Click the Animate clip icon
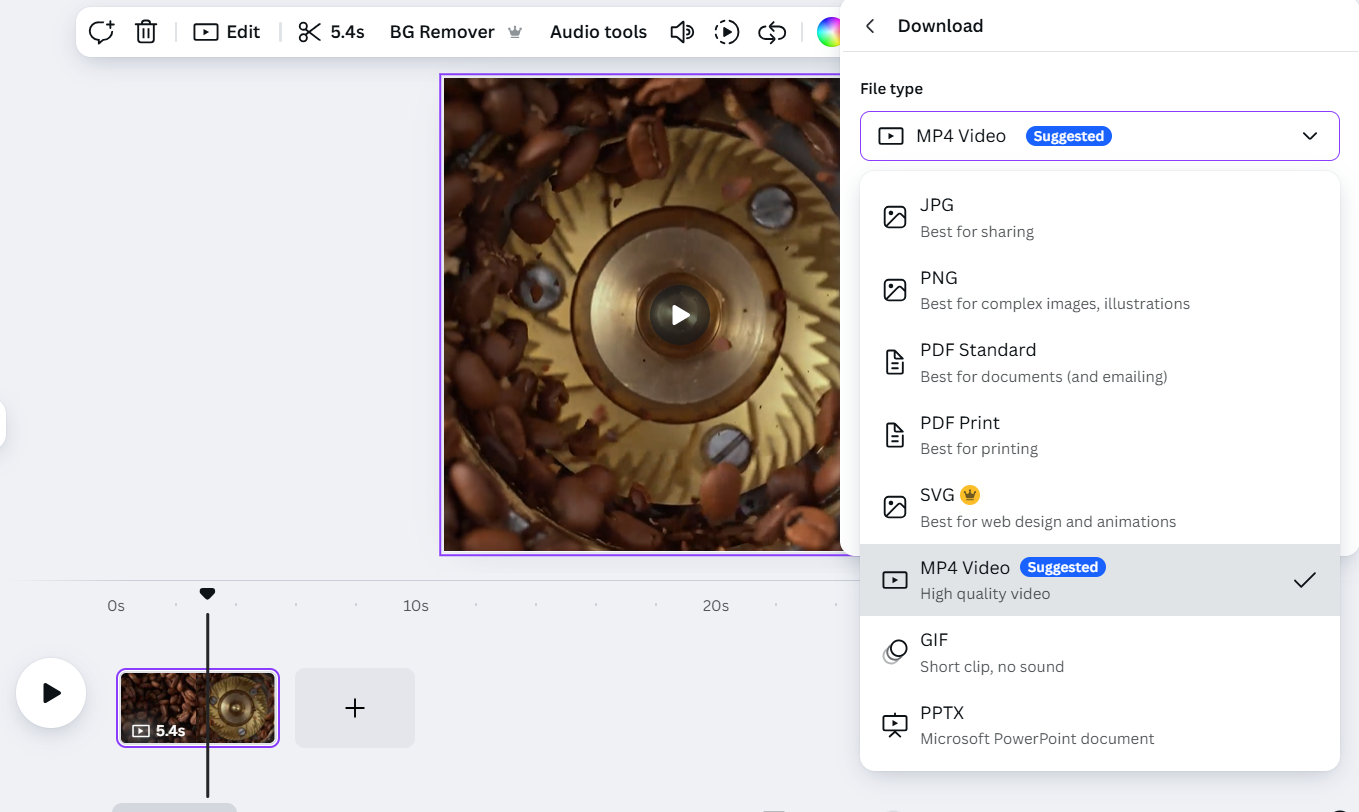This screenshot has height=812, width=1359. (727, 31)
